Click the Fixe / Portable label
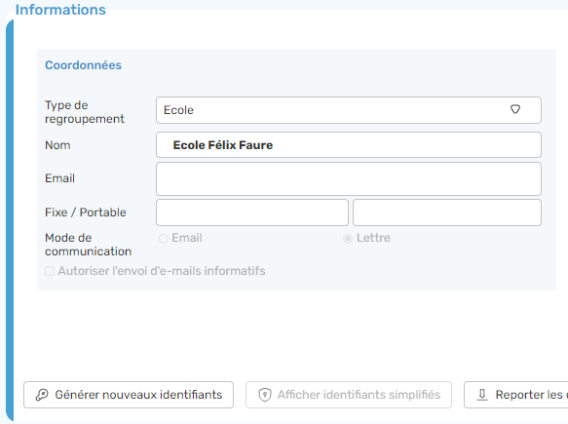Viewport: 568px width, 424px height. [85, 212]
